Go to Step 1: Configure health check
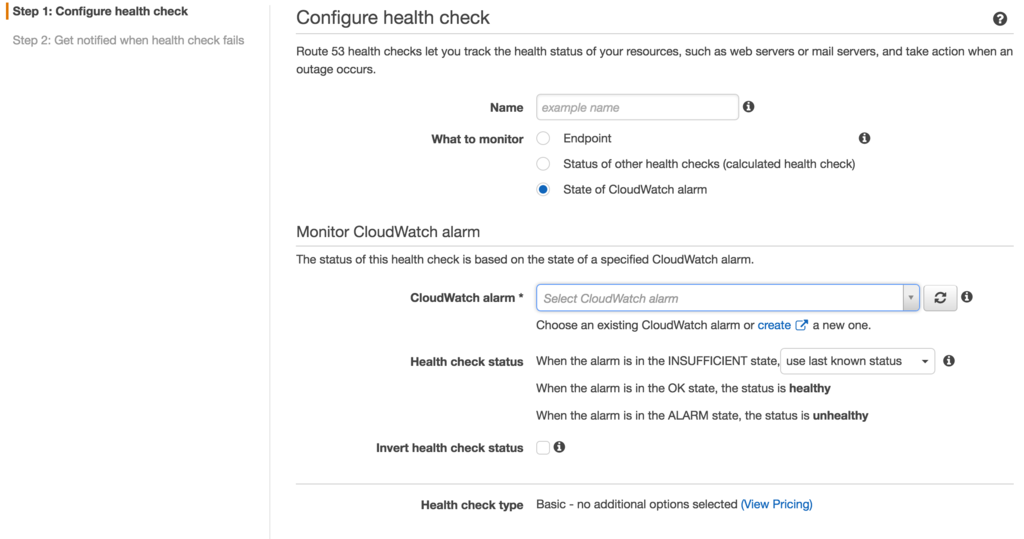 100,11
